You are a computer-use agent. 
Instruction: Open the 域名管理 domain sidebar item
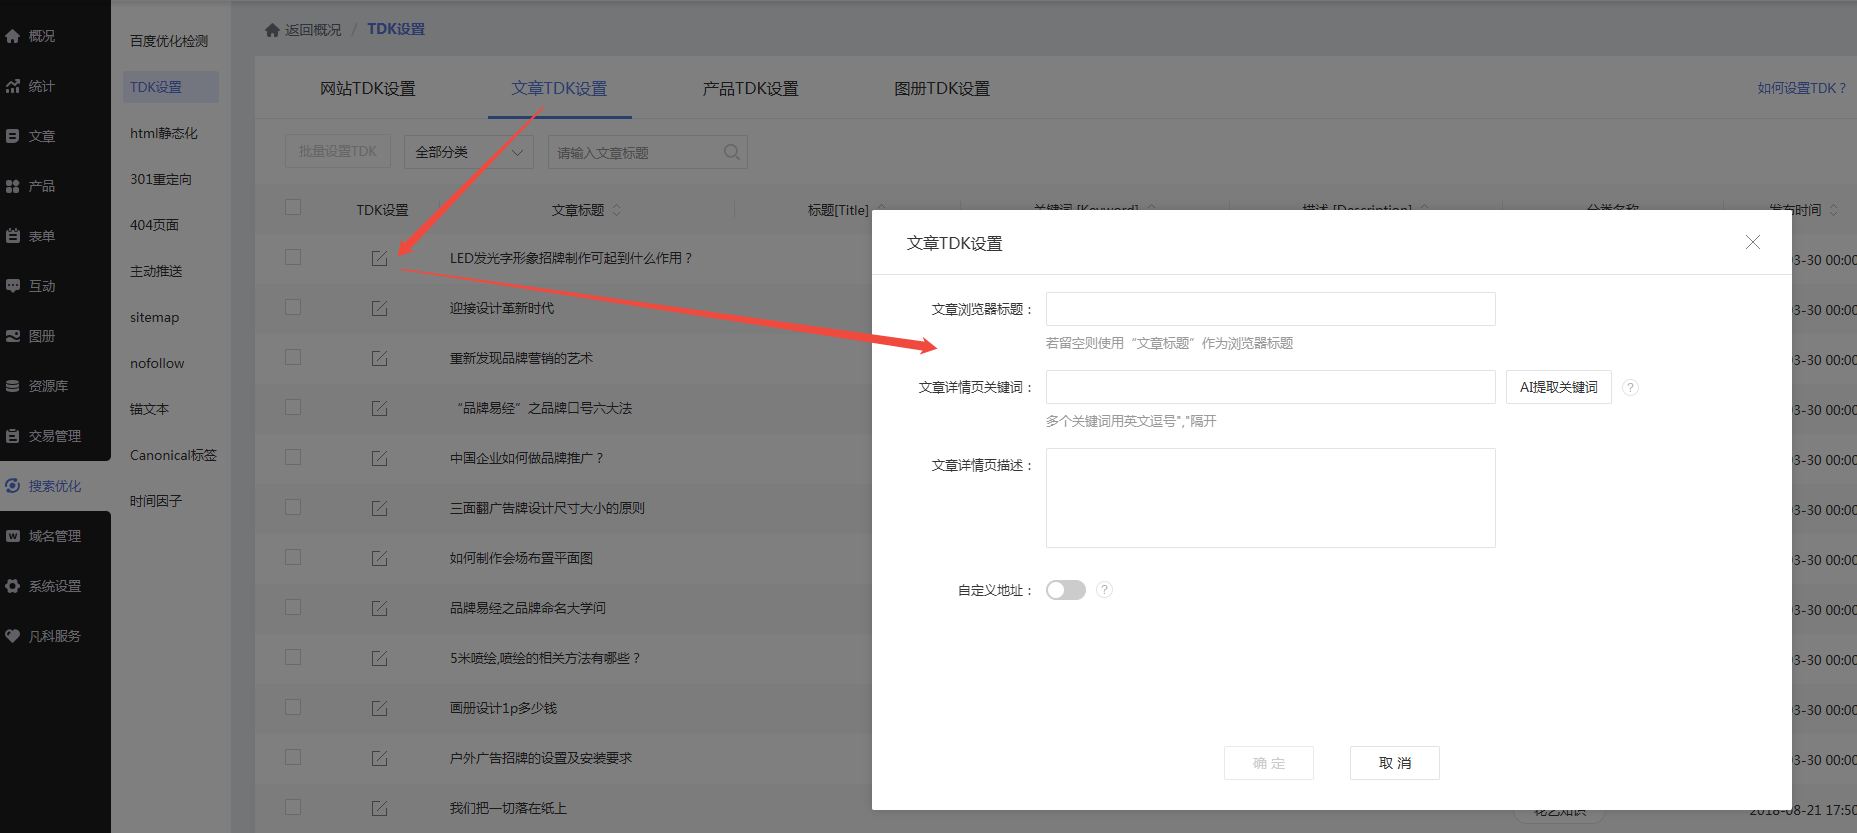[x=55, y=536]
